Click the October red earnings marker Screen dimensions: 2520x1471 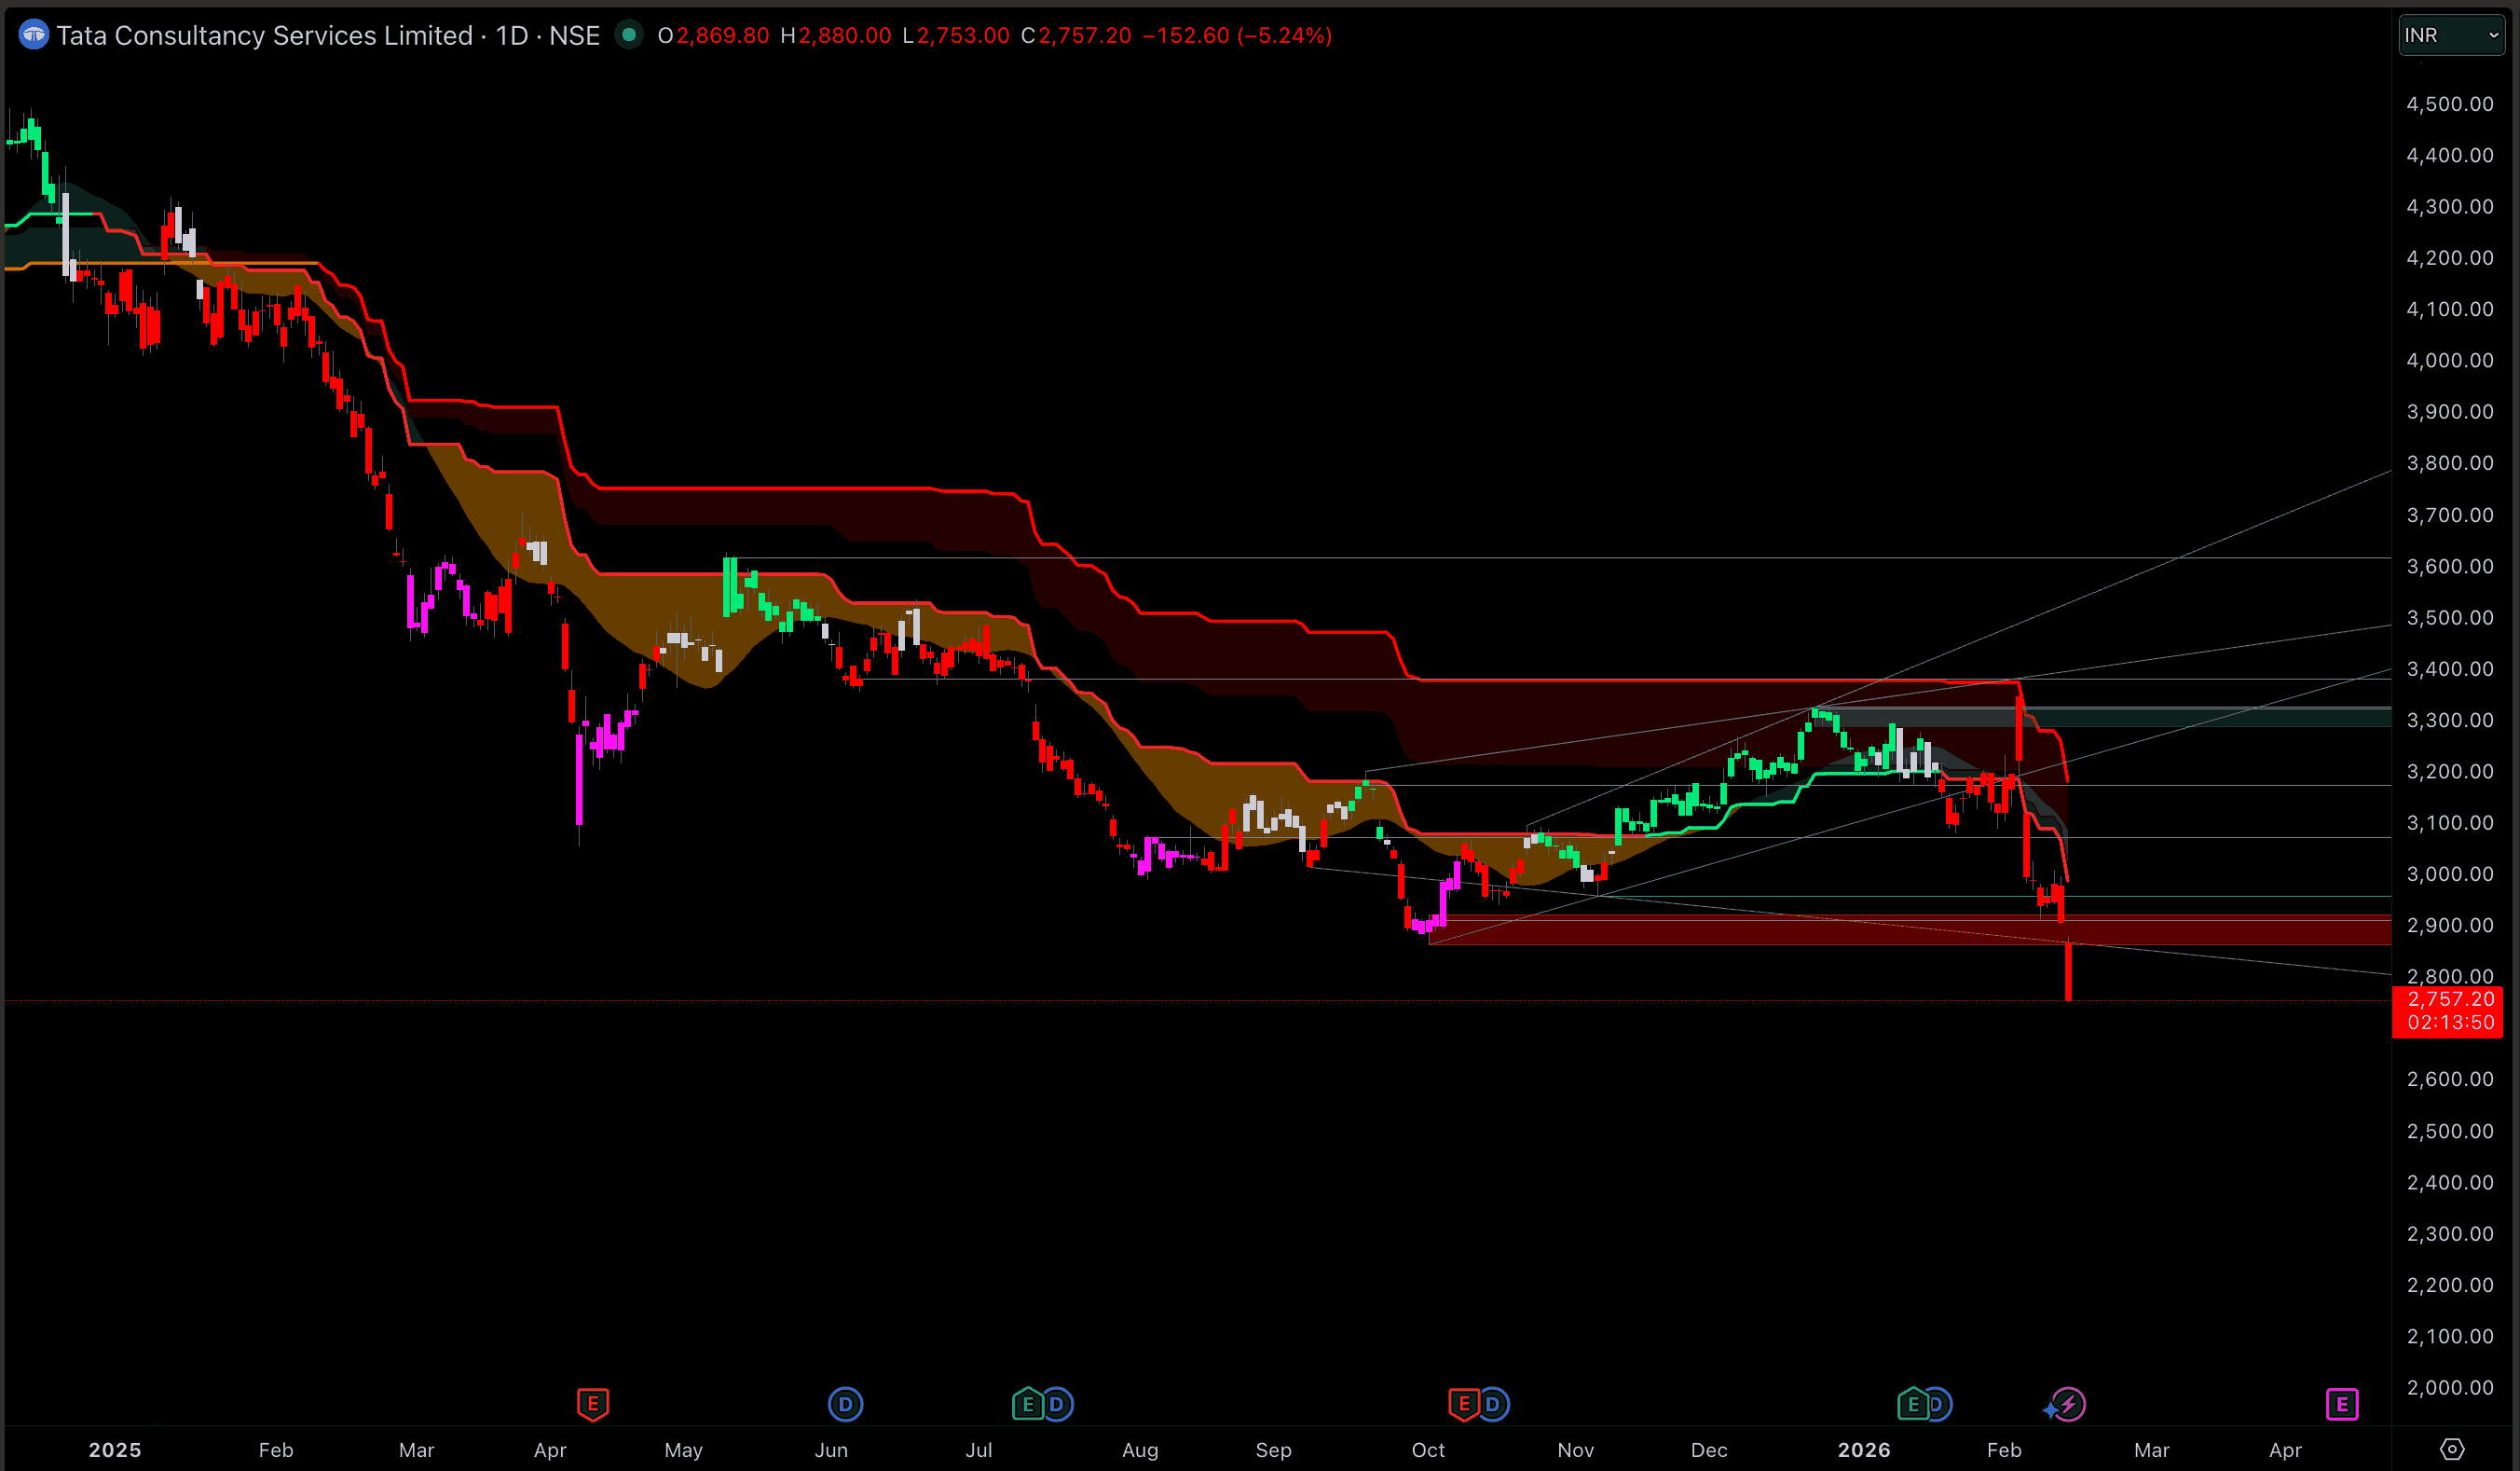click(1463, 1404)
